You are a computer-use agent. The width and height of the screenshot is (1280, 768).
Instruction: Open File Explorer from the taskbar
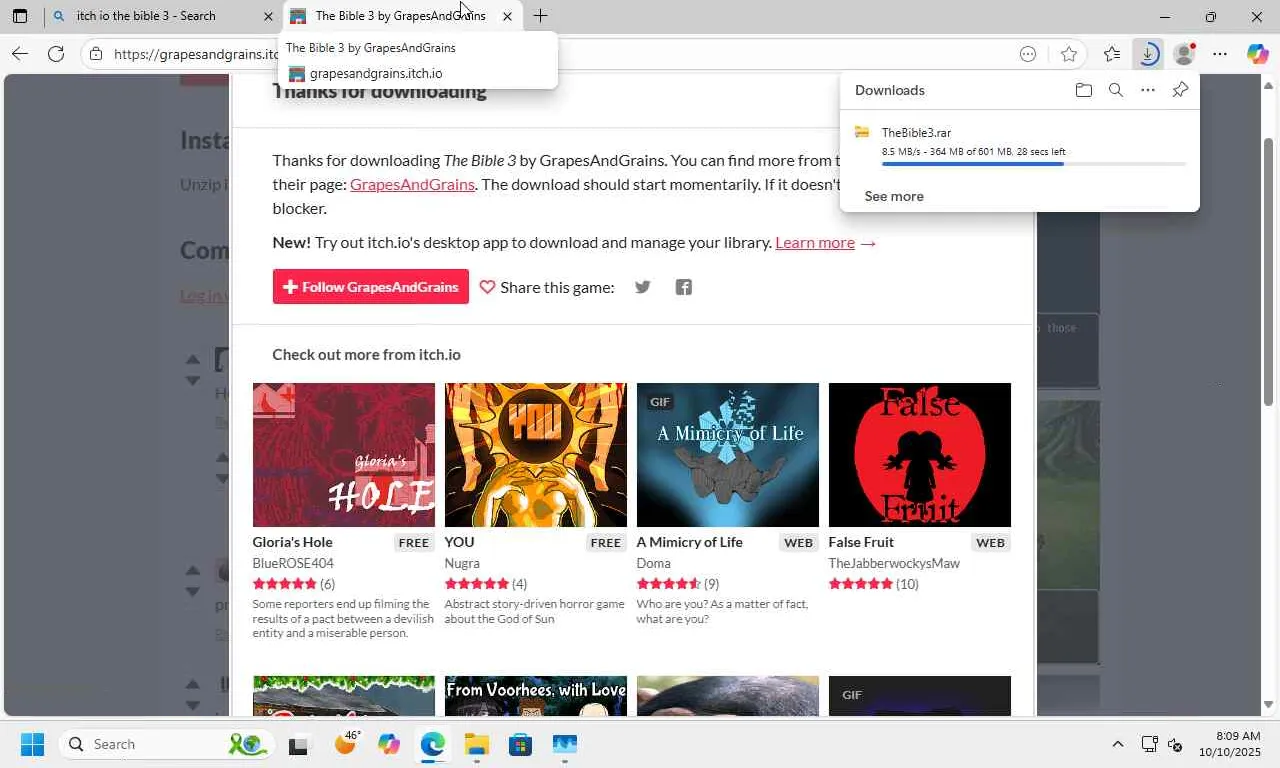pyautogui.click(x=476, y=745)
